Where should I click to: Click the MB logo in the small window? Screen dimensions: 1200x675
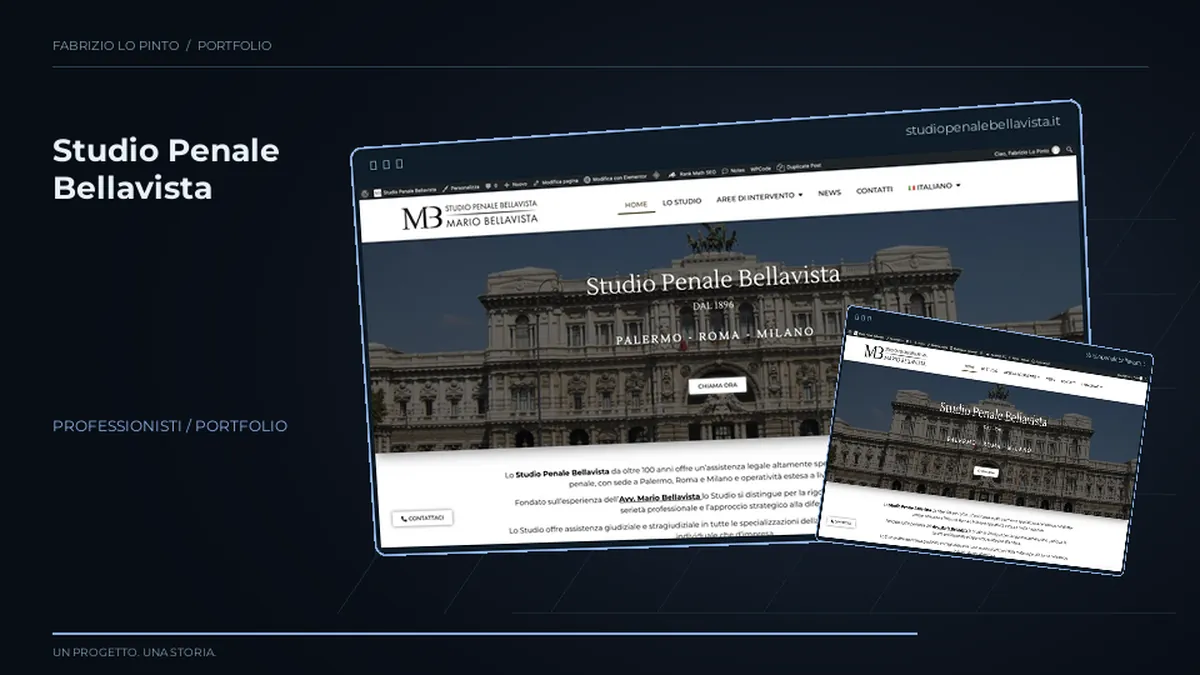pyautogui.click(x=894, y=354)
